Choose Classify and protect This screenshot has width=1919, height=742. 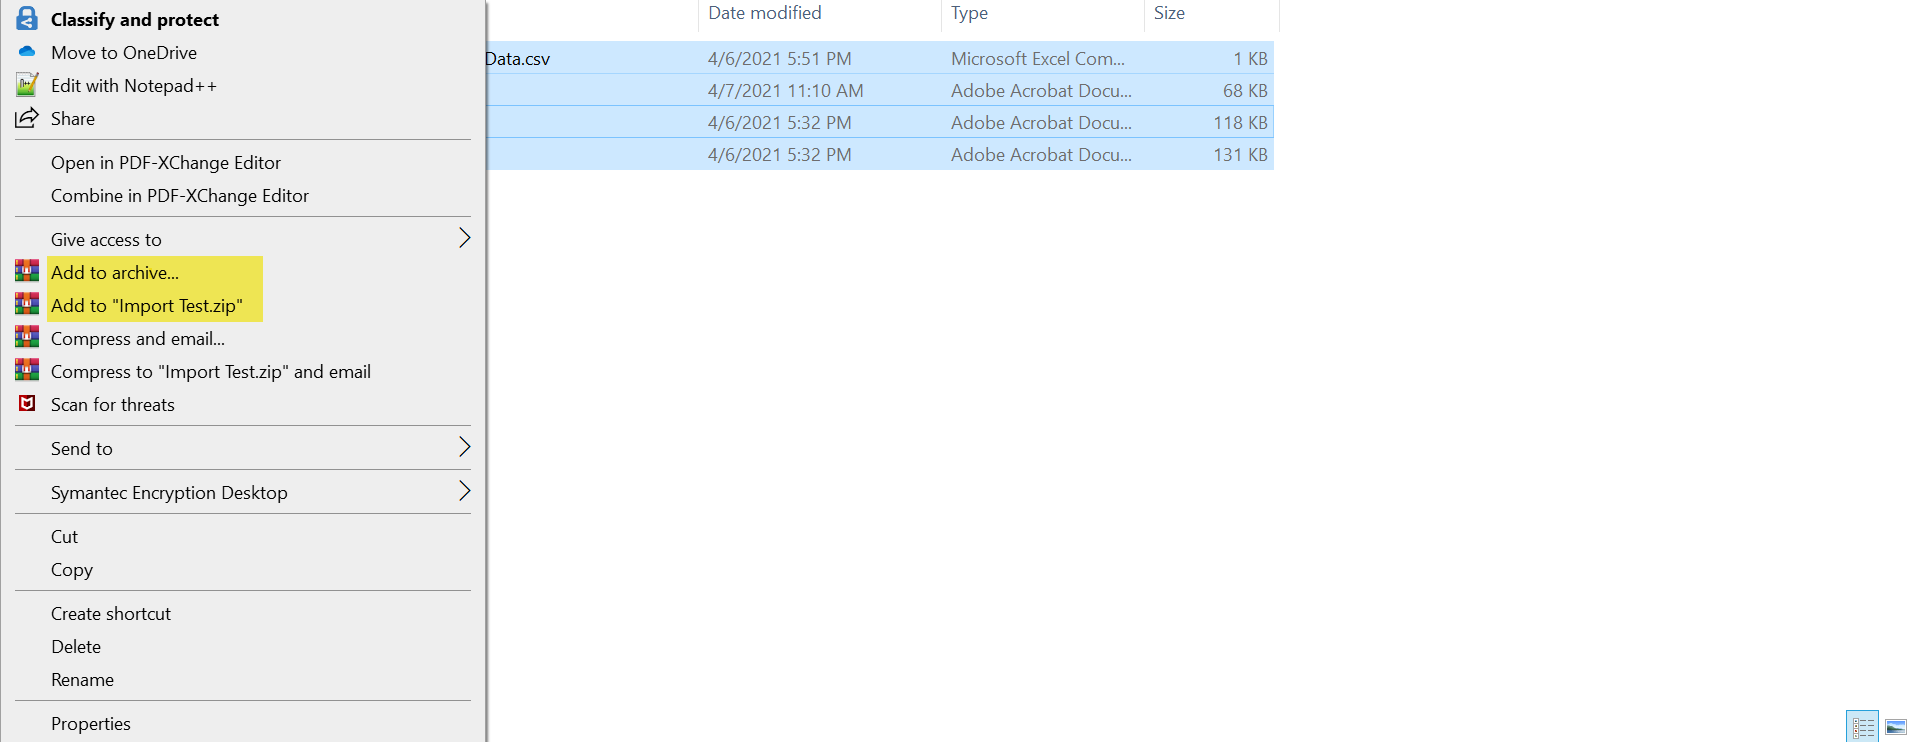coord(135,19)
